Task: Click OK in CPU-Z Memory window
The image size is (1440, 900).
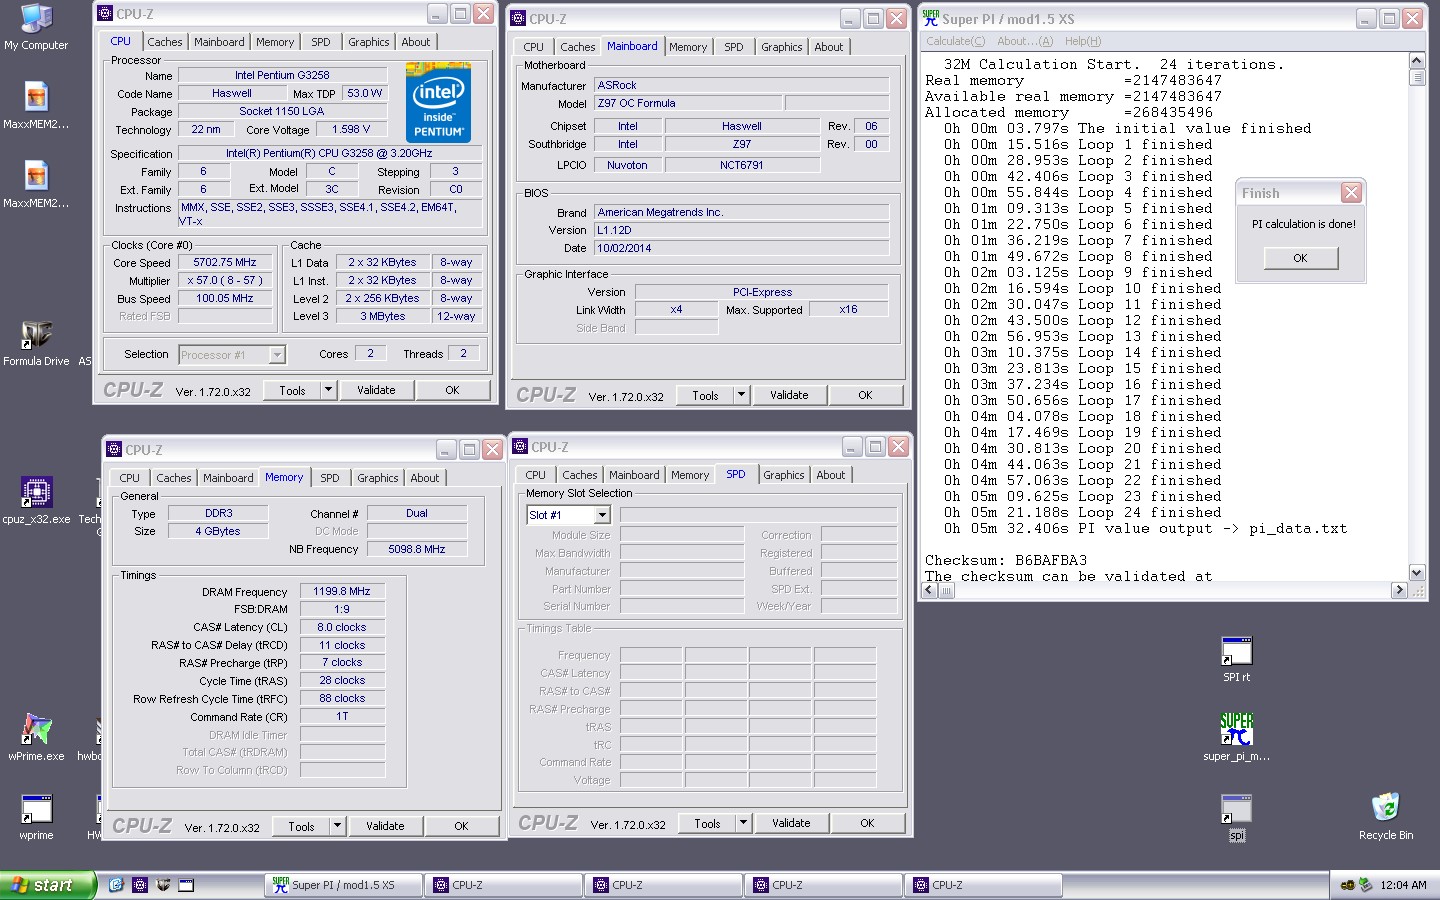Action: [x=461, y=826]
